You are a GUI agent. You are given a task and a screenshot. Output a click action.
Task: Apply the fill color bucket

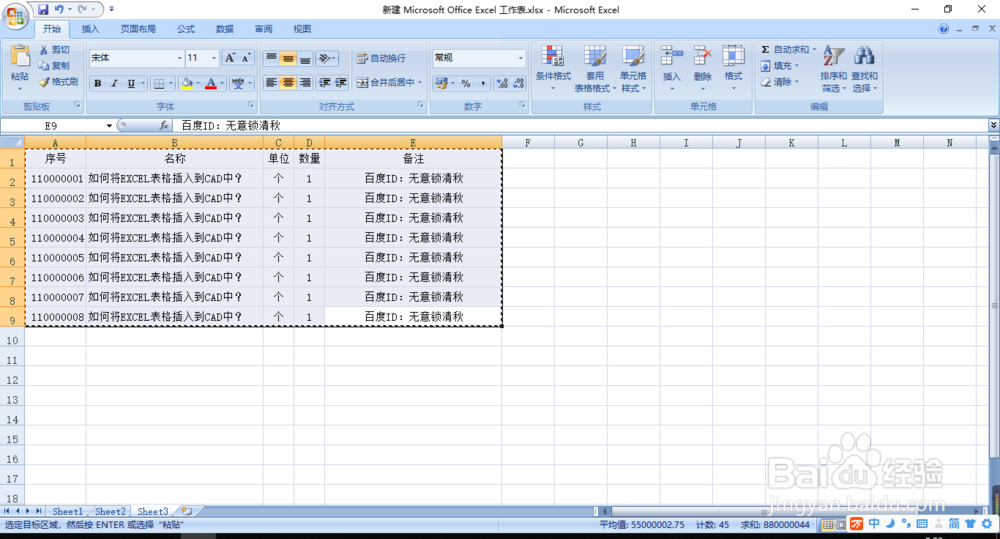click(x=187, y=83)
